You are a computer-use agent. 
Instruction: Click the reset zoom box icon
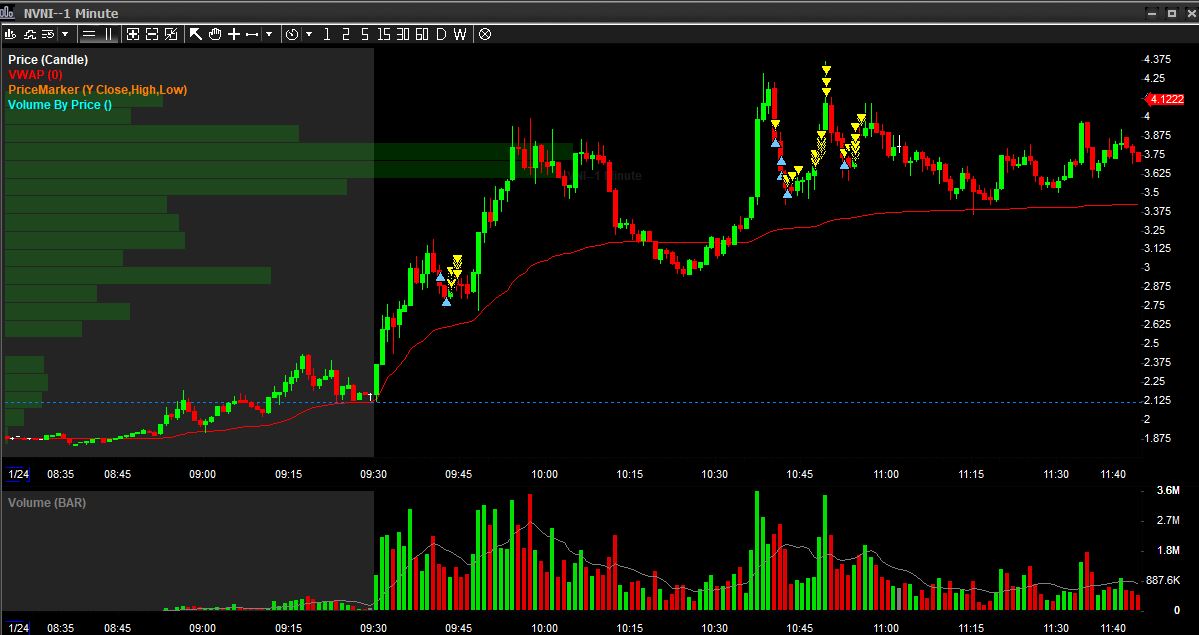point(171,34)
